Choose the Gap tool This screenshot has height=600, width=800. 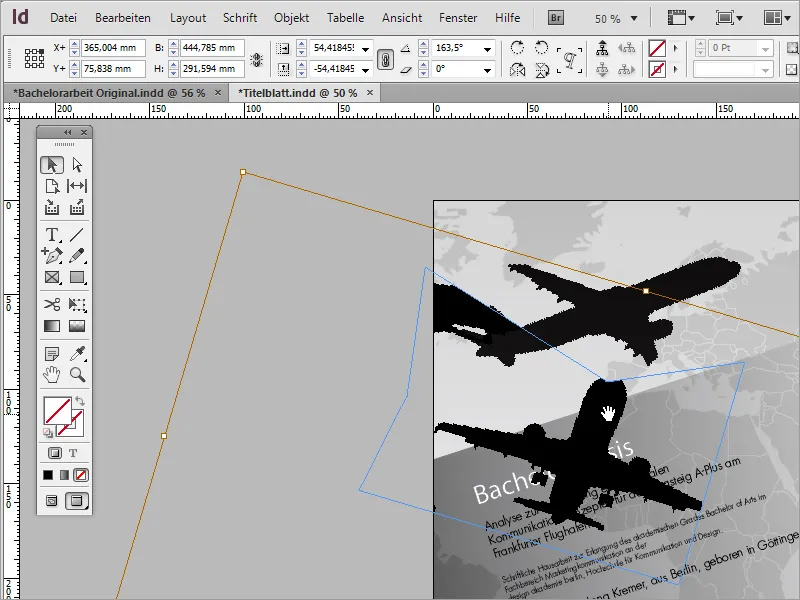pyautogui.click(x=77, y=186)
